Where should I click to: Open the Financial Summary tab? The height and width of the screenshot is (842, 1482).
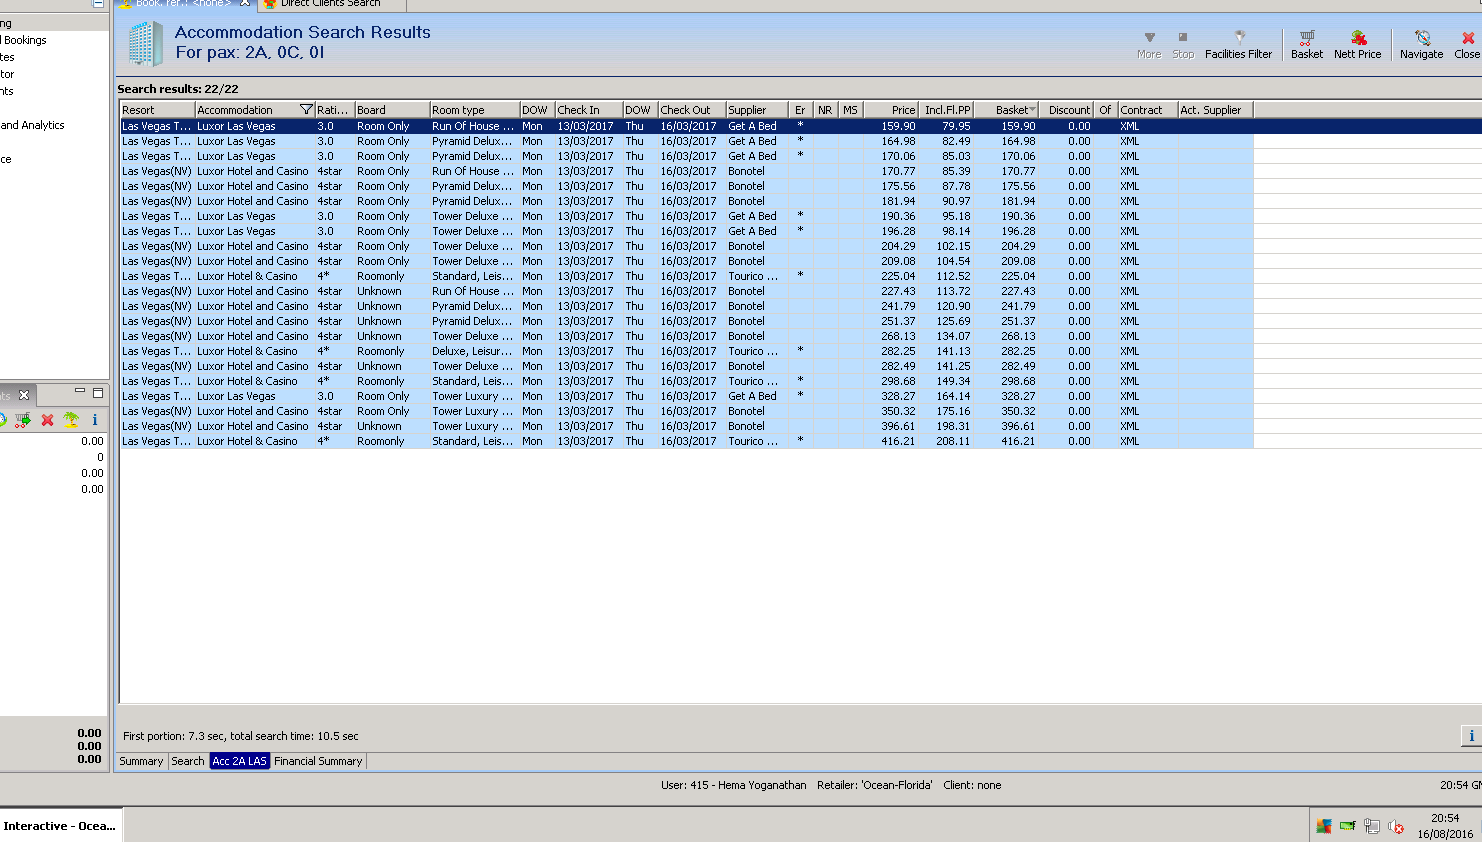click(x=318, y=761)
